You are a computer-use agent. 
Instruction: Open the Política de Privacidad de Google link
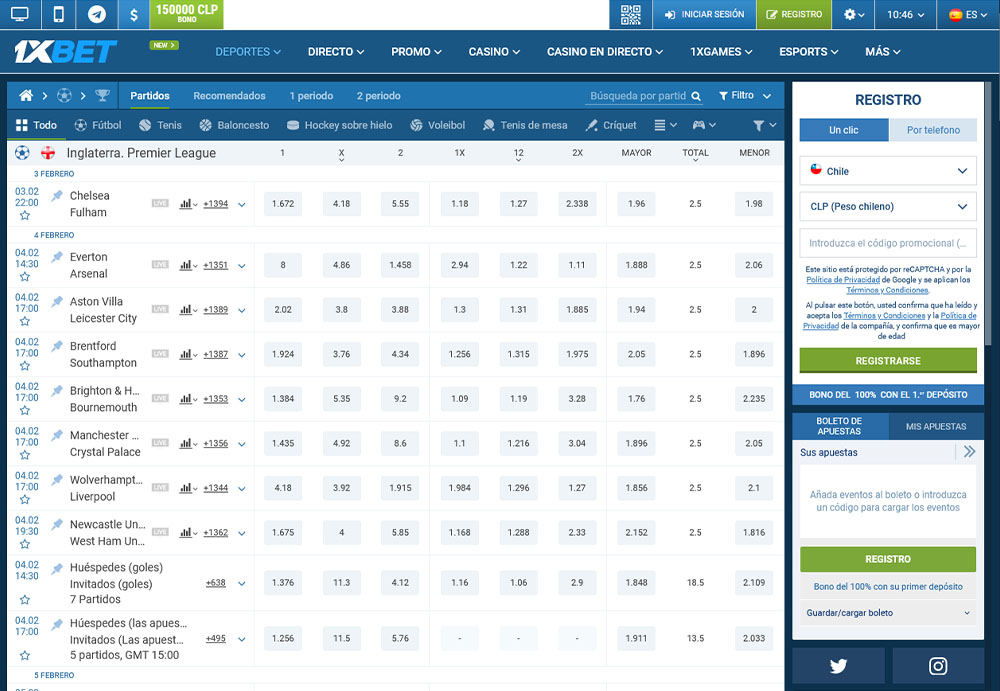click(843, 279)
